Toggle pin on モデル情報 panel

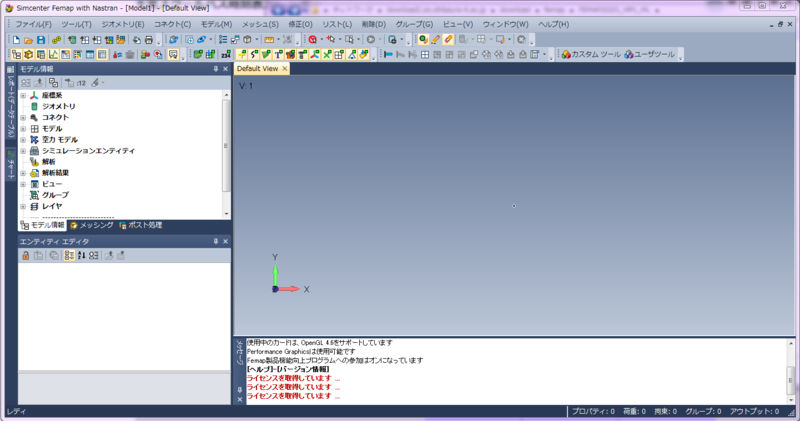[x=214, y=70]
